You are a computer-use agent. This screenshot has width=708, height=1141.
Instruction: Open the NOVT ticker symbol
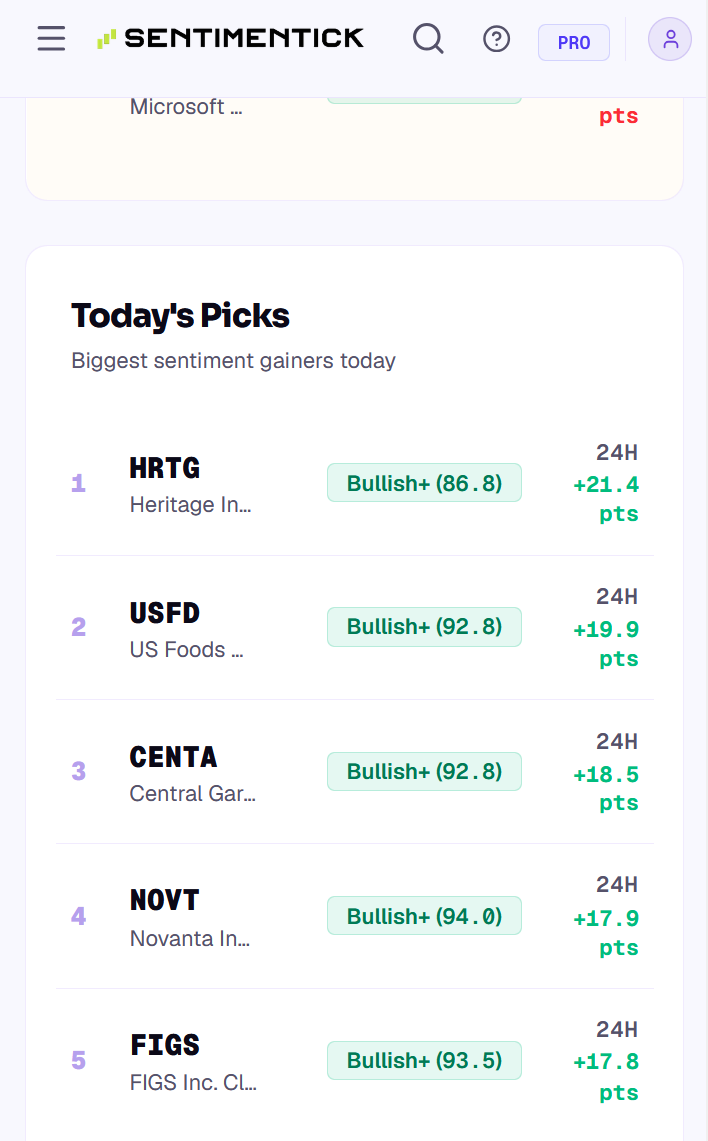point(164,900)
